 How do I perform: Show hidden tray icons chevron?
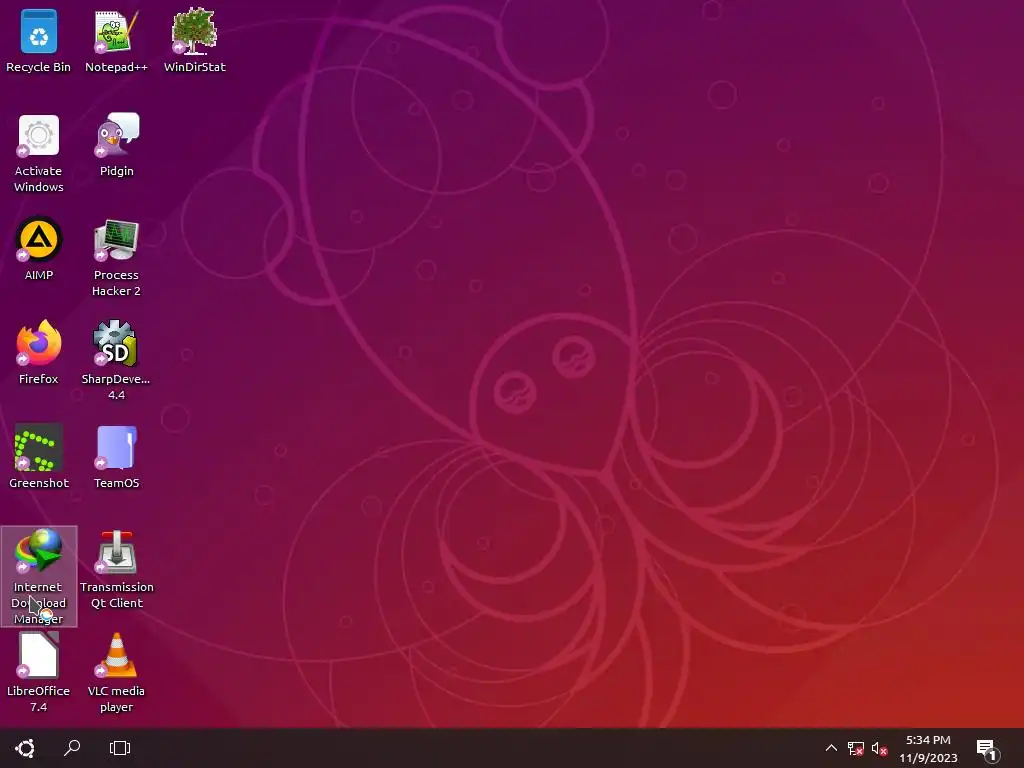831,748
